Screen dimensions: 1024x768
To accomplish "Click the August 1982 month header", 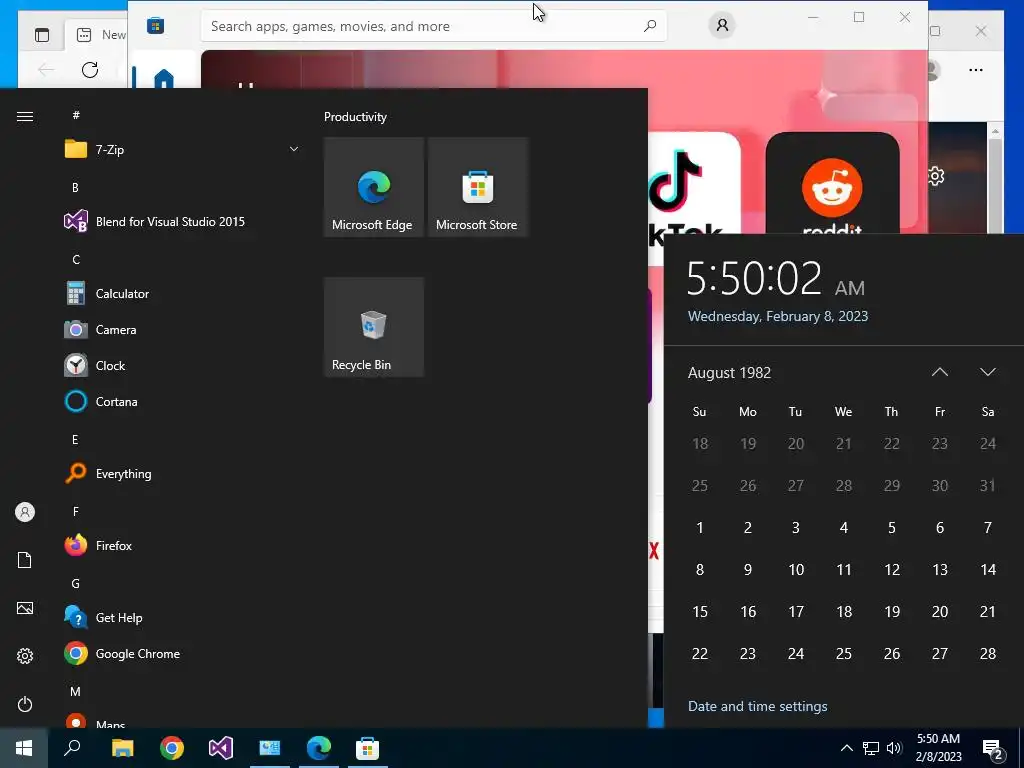I will pos(729,373).
